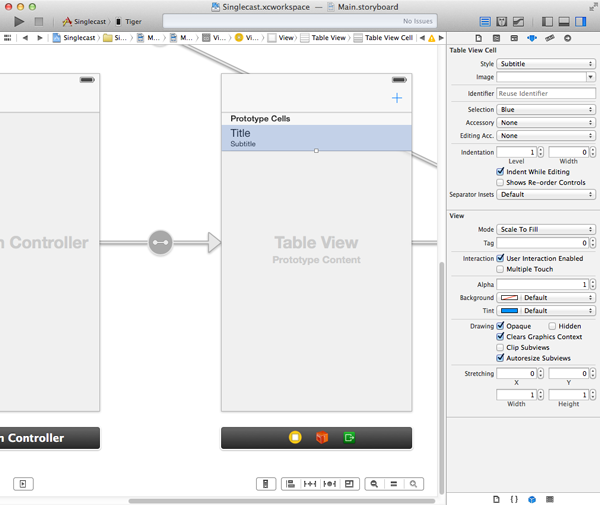Click the Reuse Identifier text field
Image resolution: width=600 pixels, height=505 pixels.
tap(546, 93)
